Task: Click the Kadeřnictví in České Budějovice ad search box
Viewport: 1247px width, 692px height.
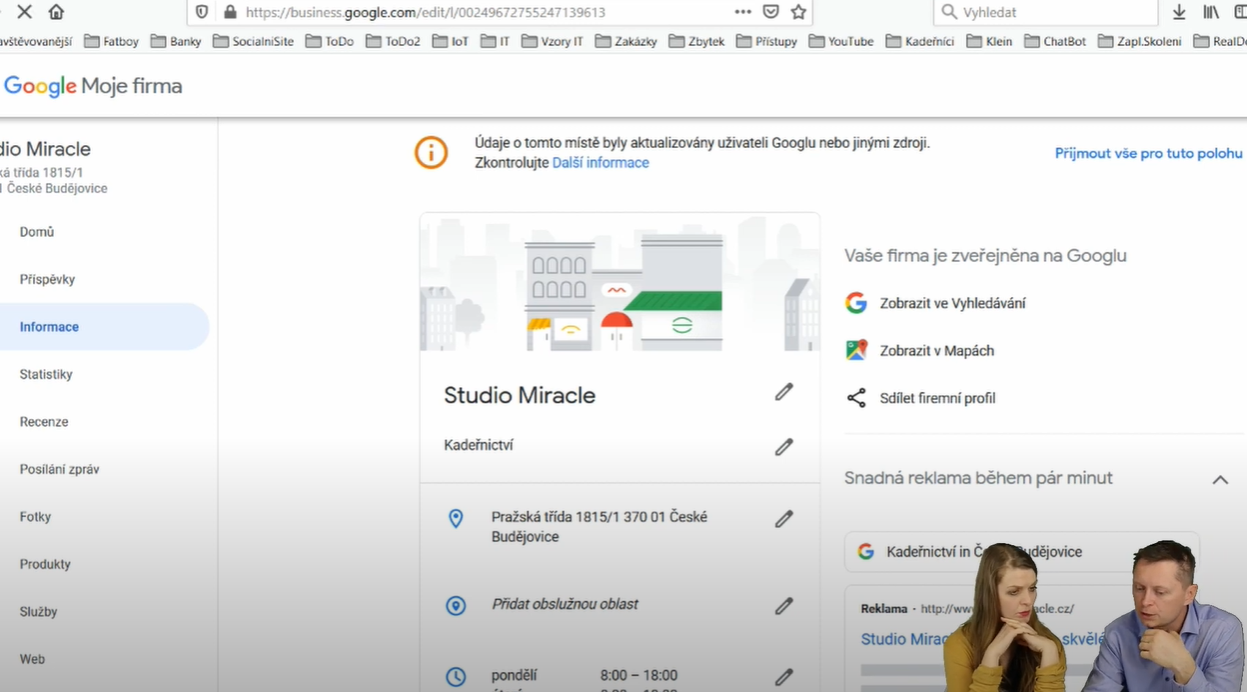Action: pos(1022,552)
